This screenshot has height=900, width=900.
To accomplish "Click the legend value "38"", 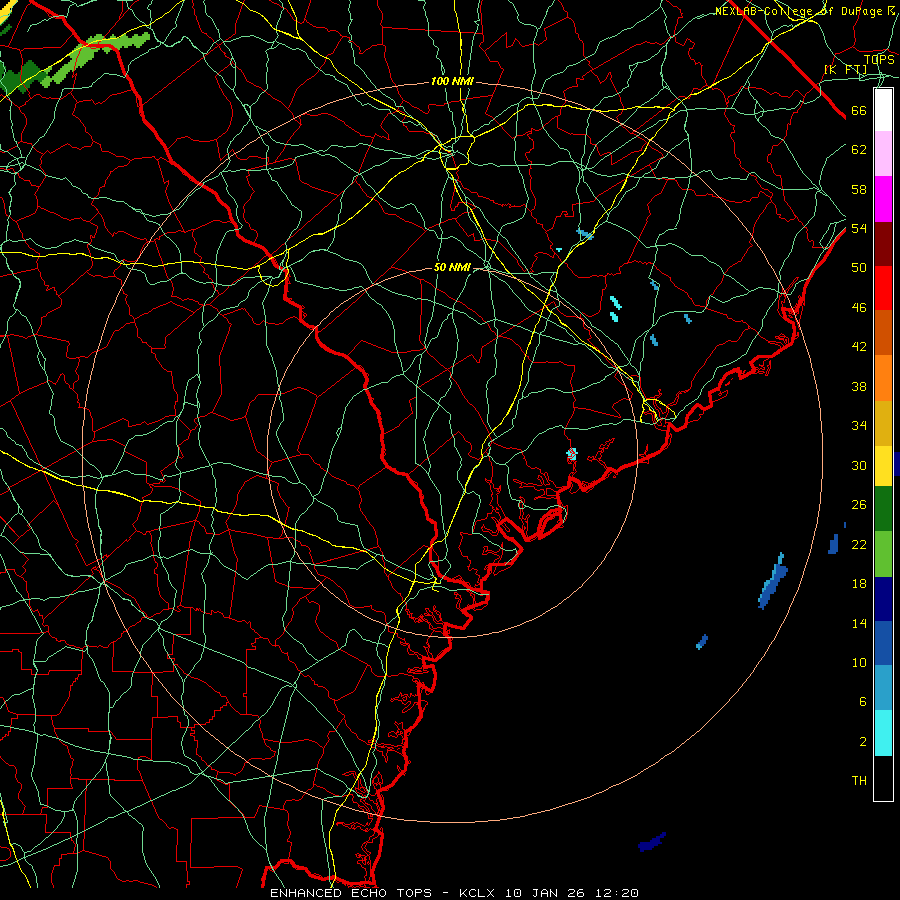I will [859, 386].
